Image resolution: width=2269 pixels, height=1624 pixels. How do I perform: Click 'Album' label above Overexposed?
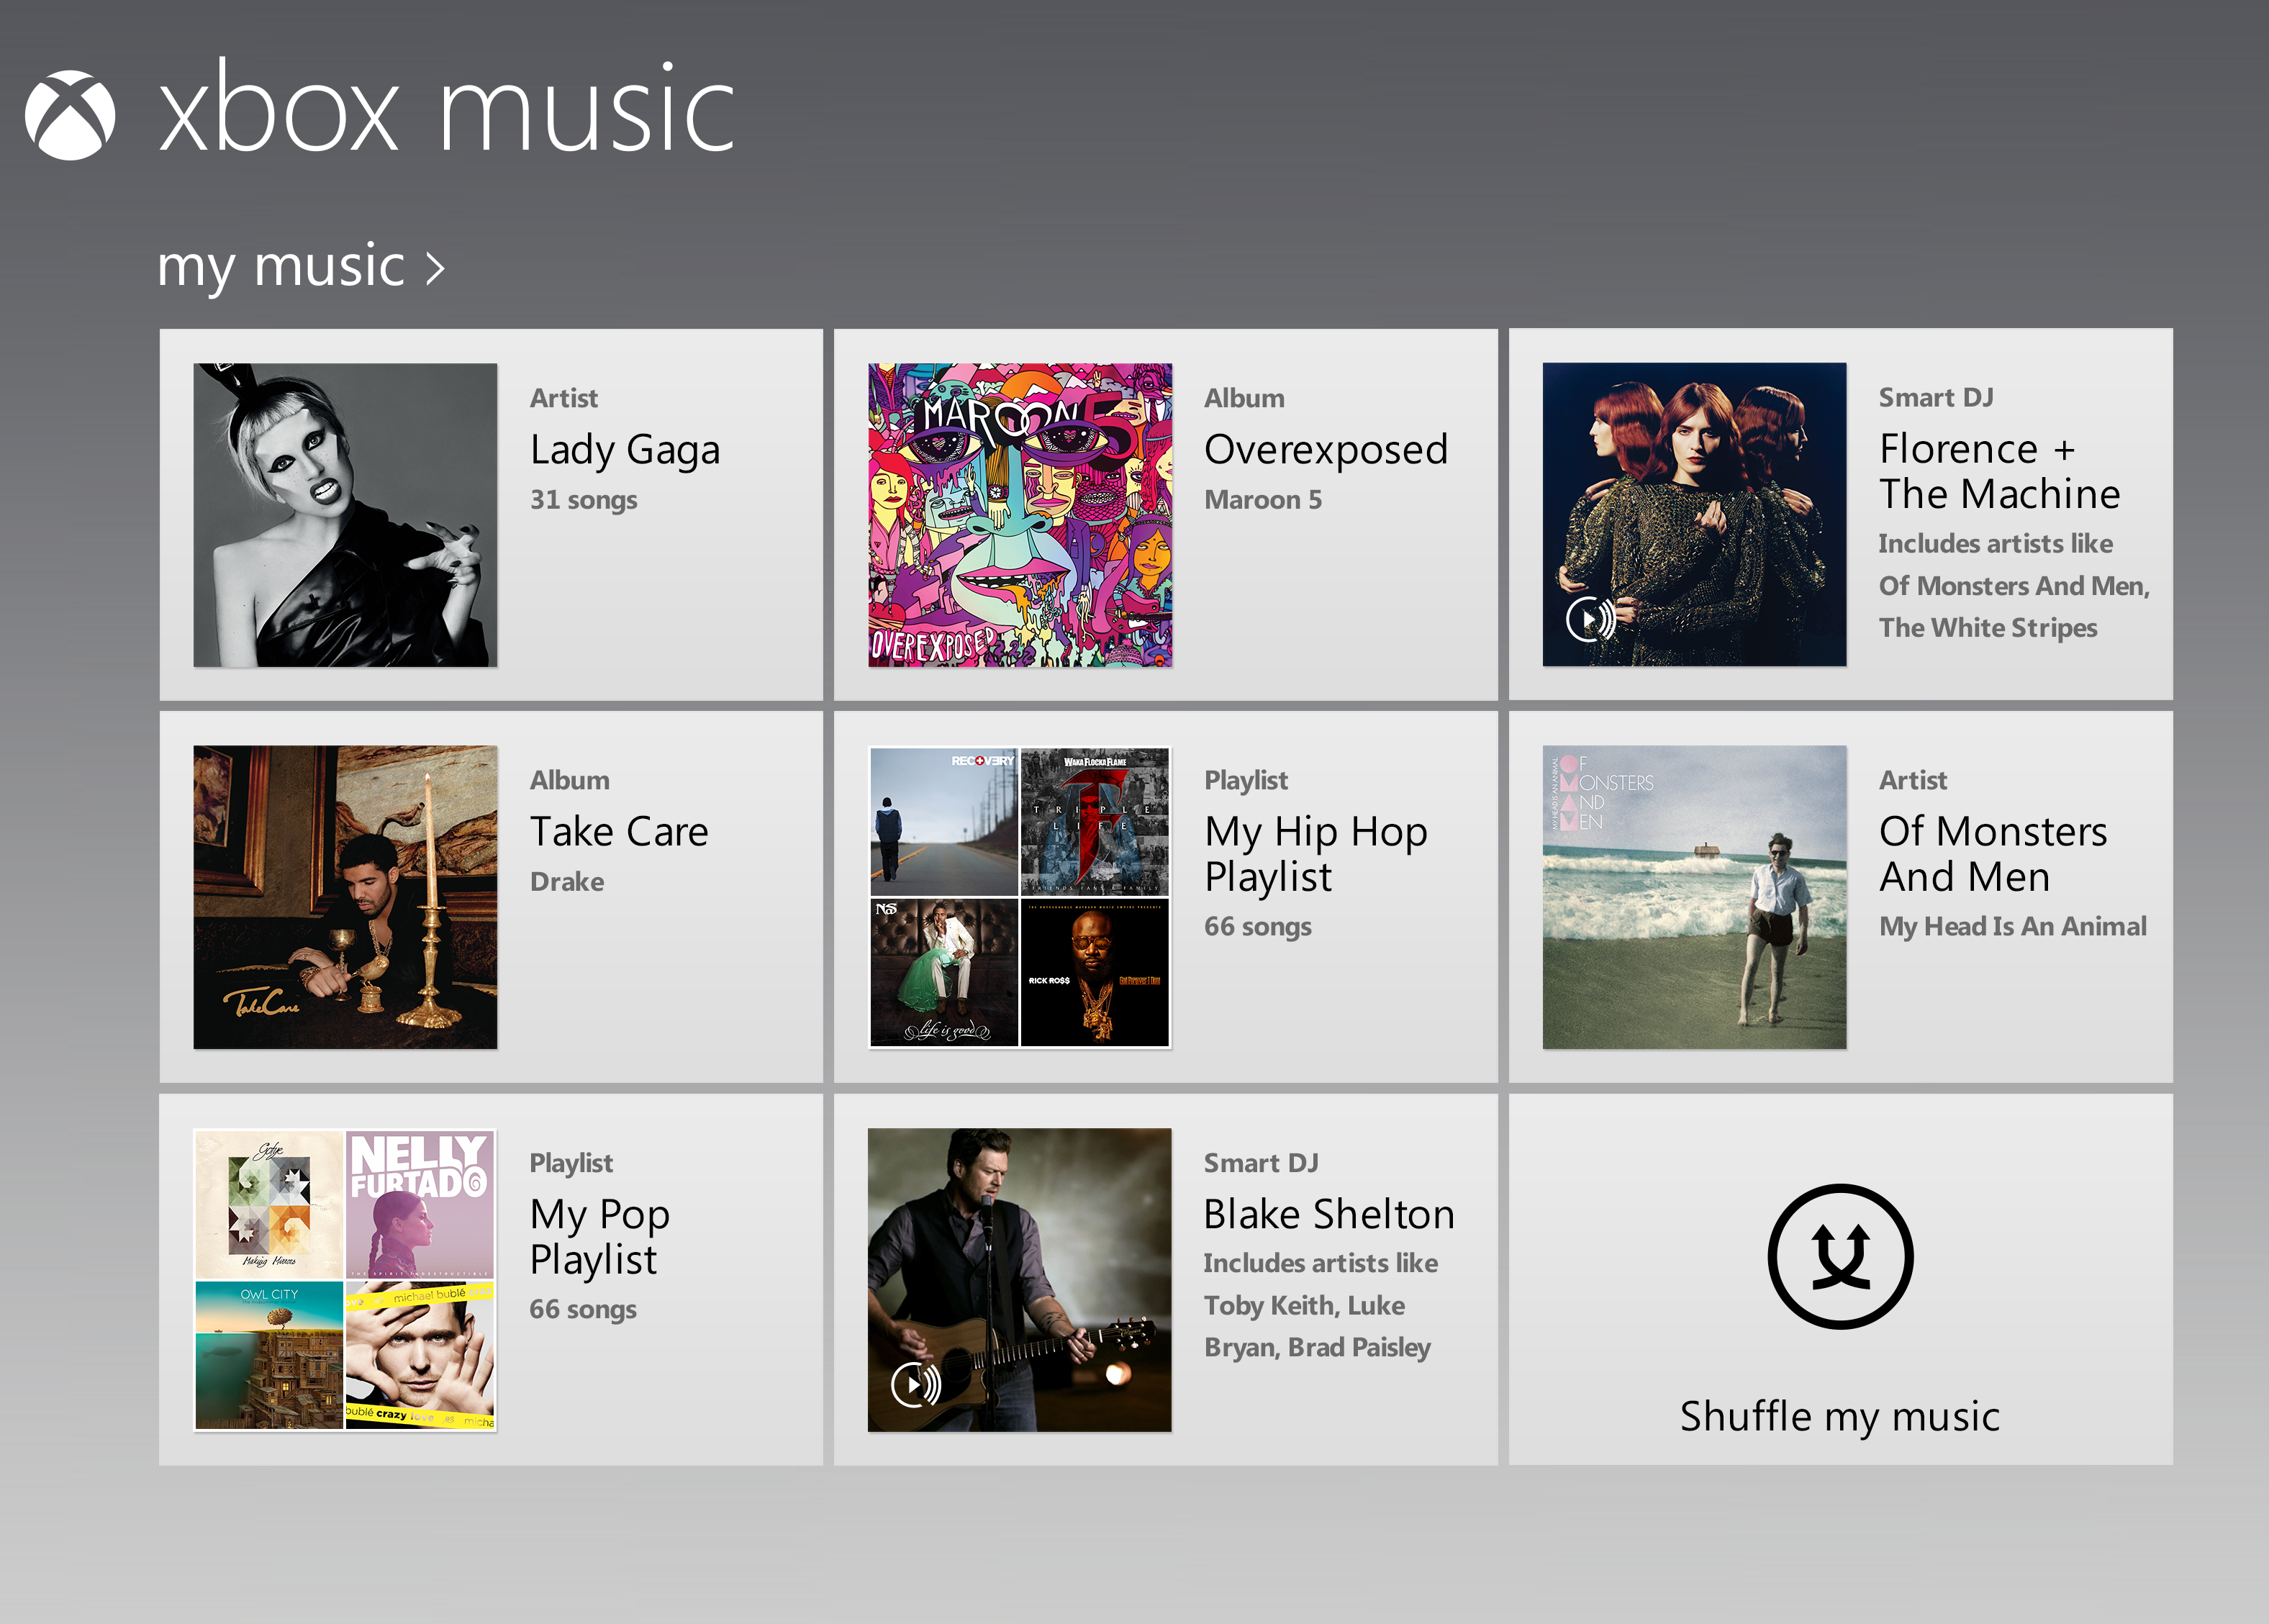(1244, 398)
